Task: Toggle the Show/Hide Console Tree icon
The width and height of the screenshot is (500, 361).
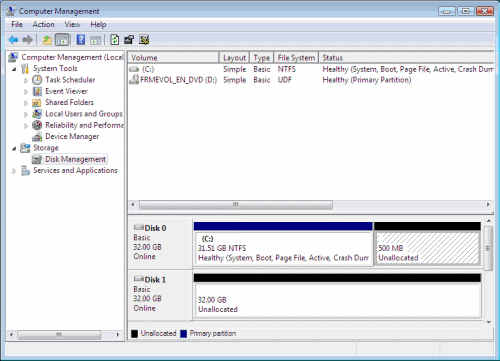Action: pyautogui.click(x=62, y=40)
